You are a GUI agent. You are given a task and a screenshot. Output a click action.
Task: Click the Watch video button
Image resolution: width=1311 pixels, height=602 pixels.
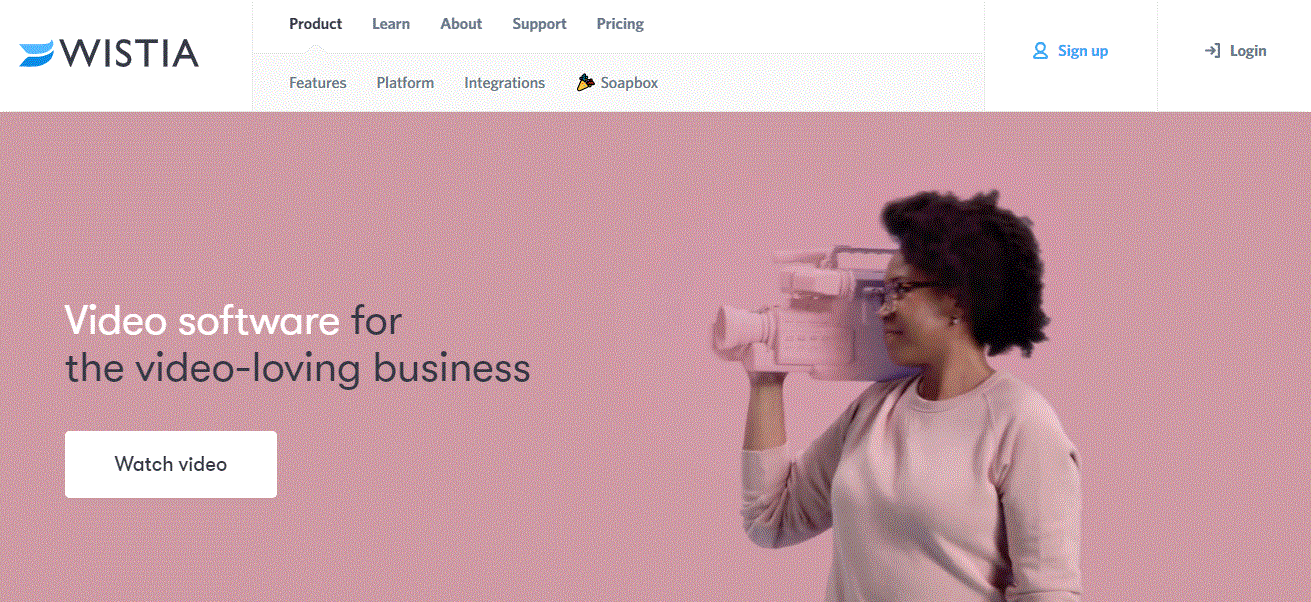(171, 464)
